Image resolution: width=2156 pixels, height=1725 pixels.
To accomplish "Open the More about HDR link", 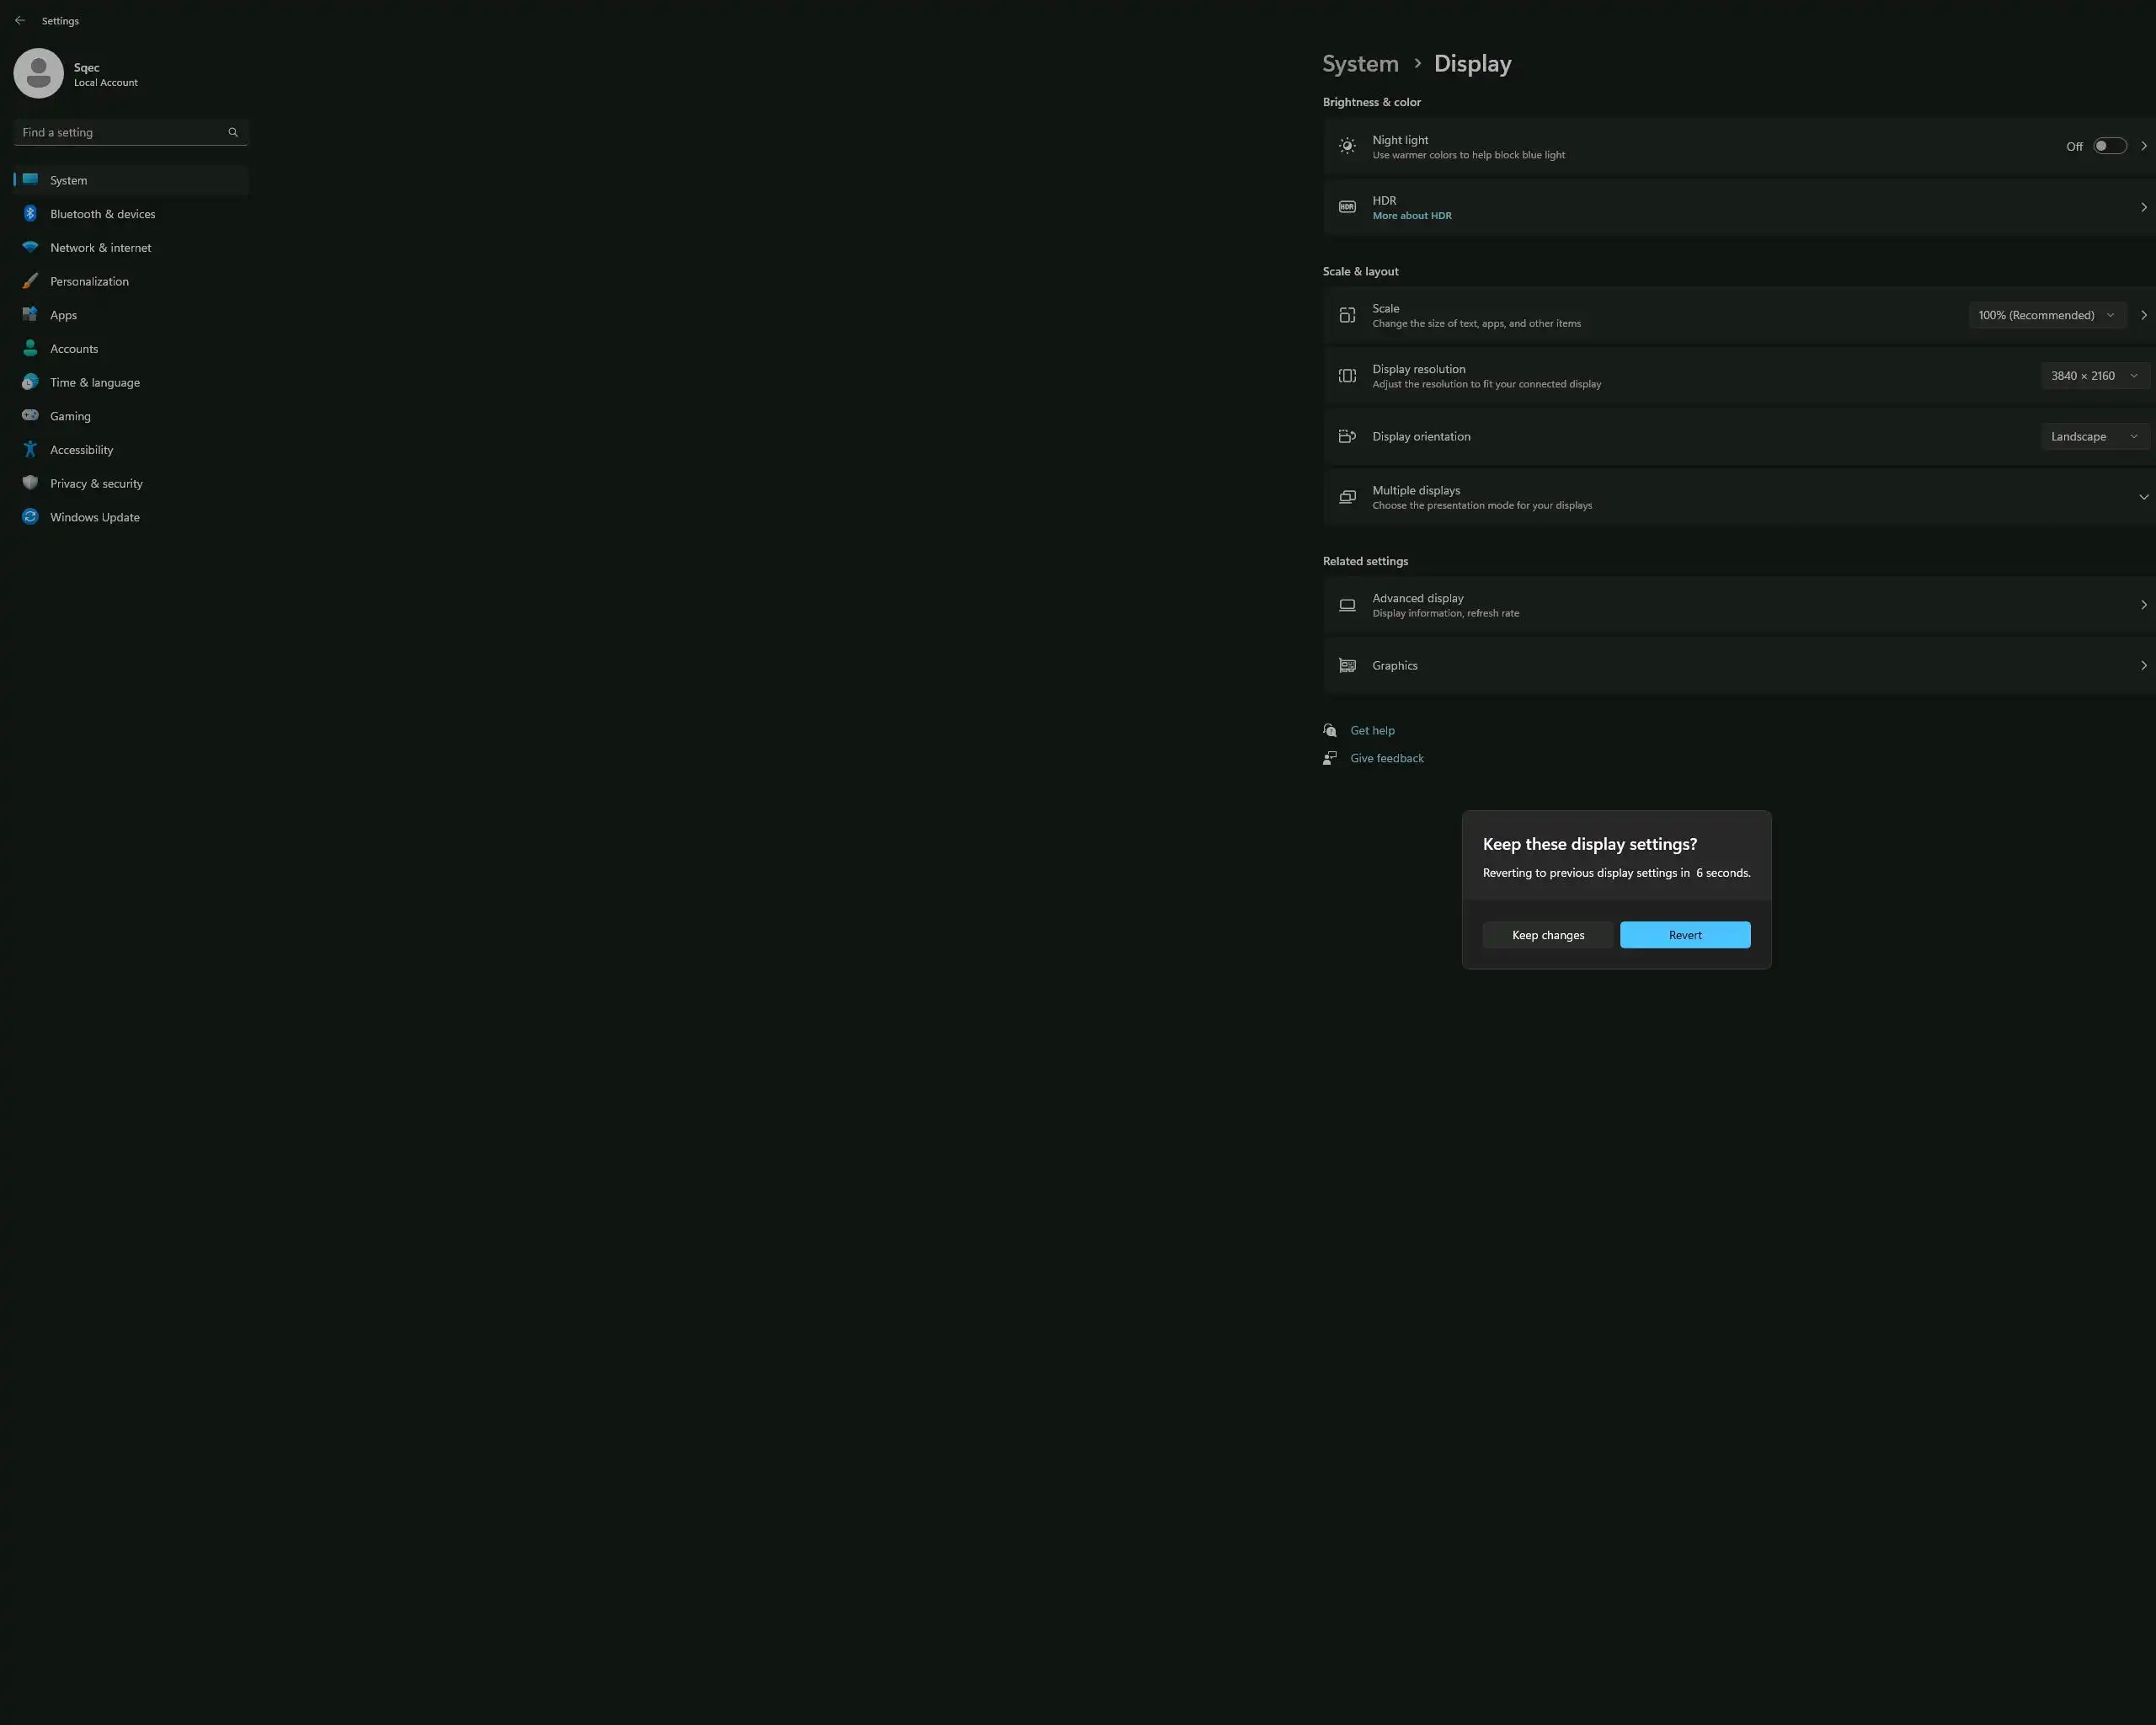I will tap(1411, 216).
